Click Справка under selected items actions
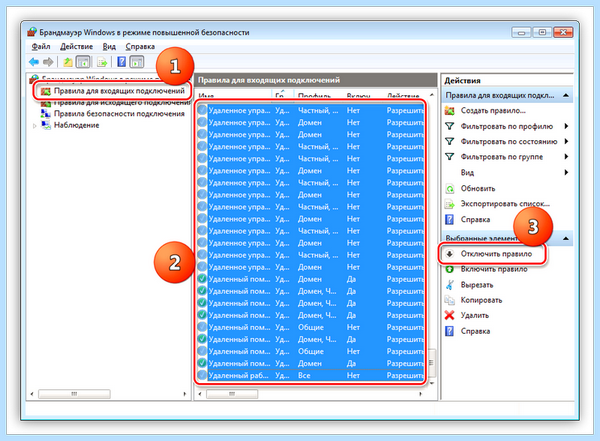 coord(475,331)
